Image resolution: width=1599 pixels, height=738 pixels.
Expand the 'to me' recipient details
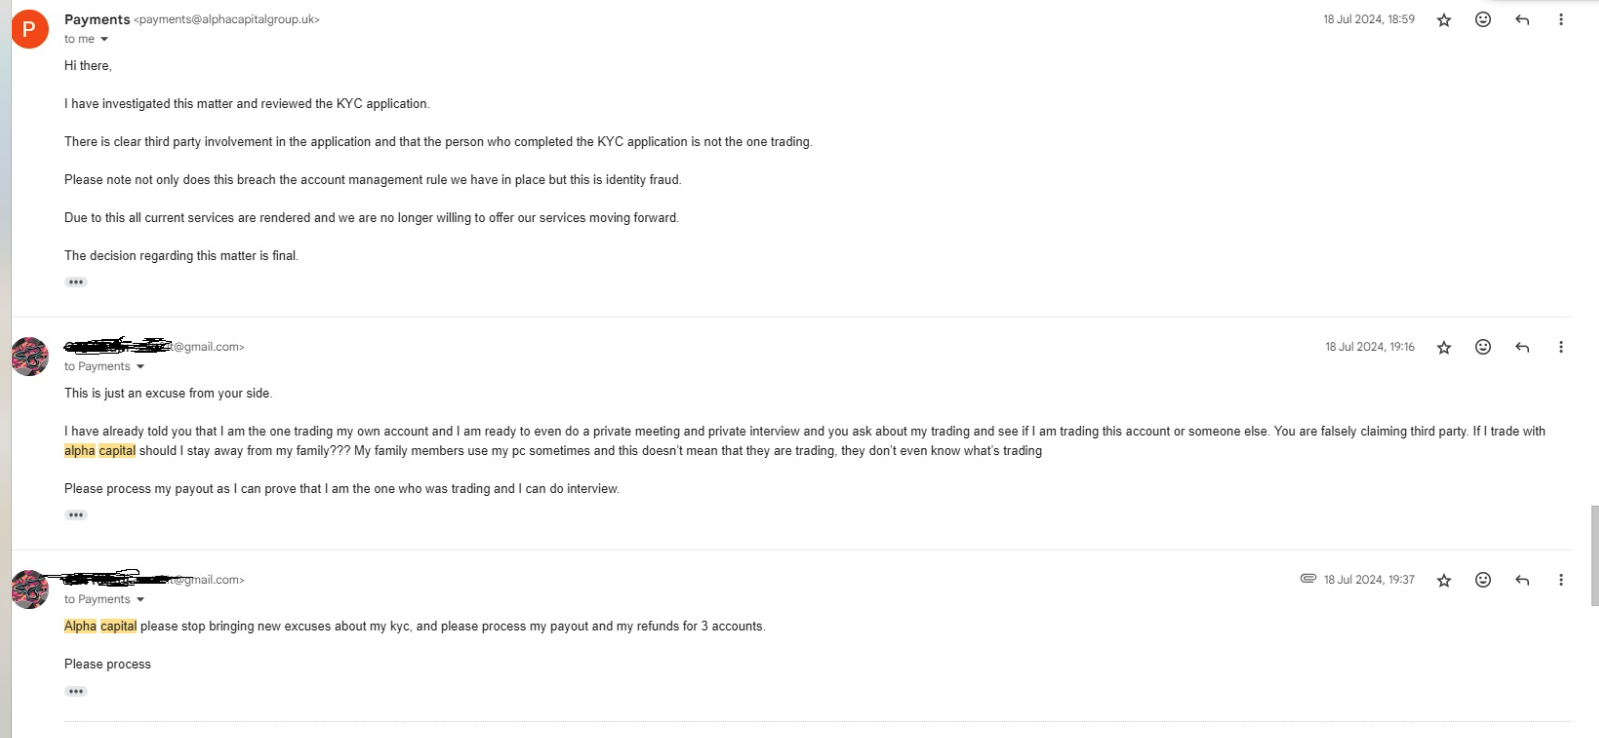[104, 40]
